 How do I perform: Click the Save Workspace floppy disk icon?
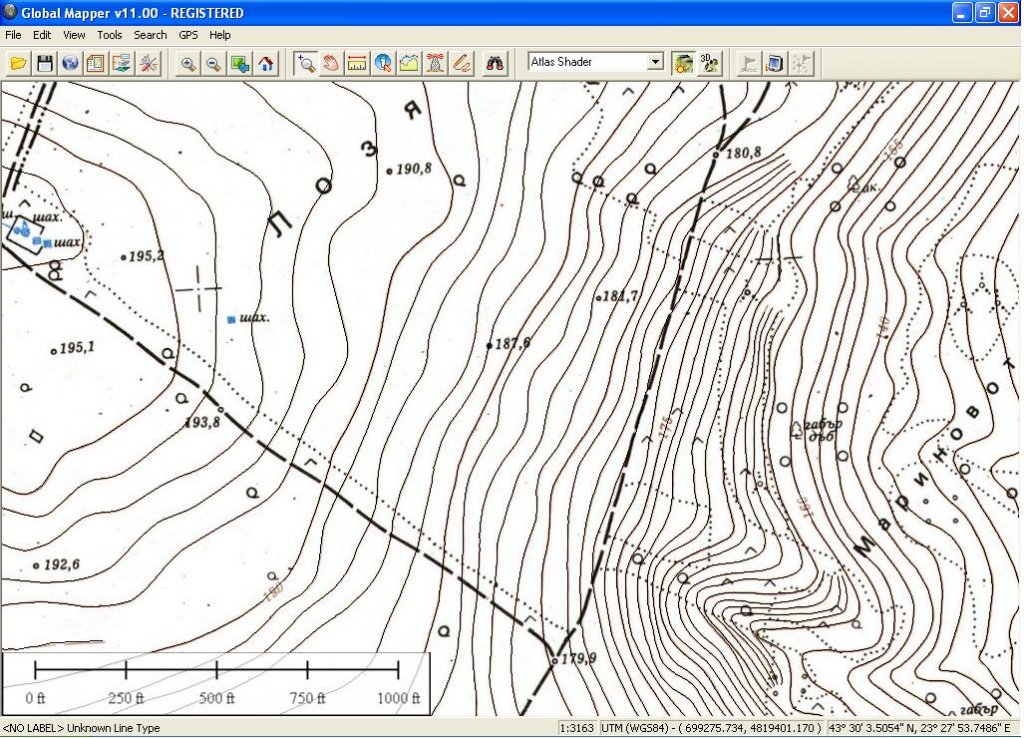tap(44, 63)
